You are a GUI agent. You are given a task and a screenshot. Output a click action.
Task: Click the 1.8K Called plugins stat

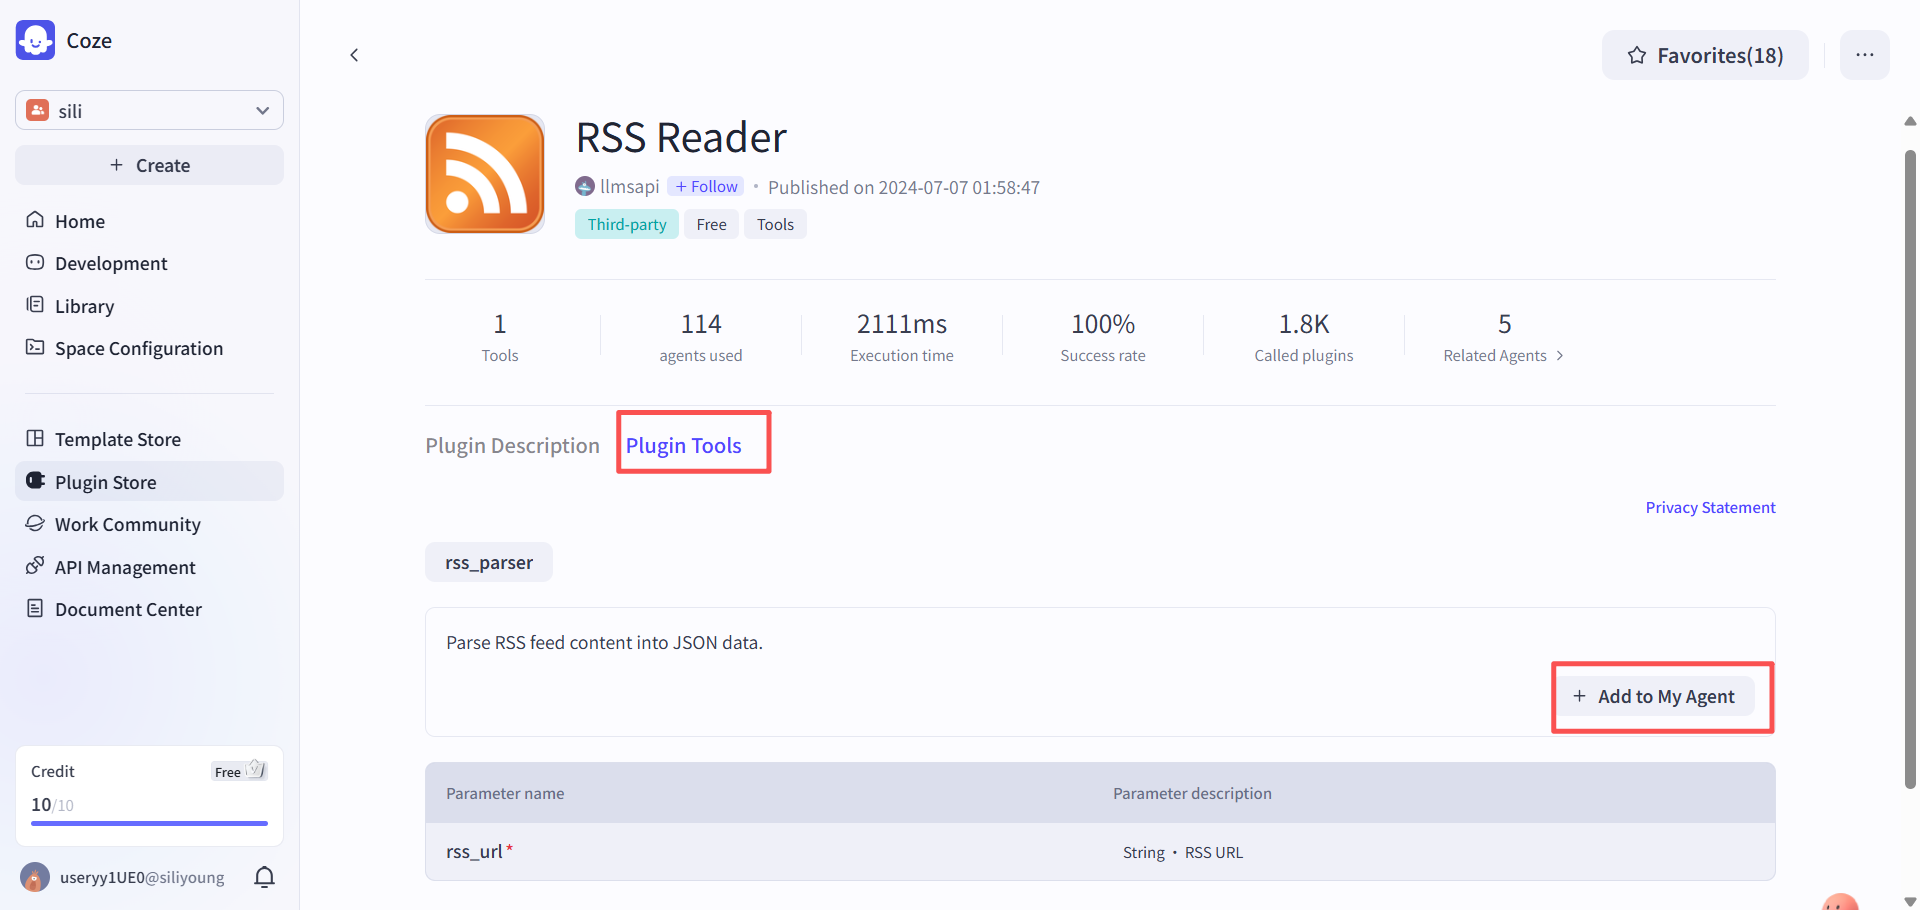click(1304, 338)
